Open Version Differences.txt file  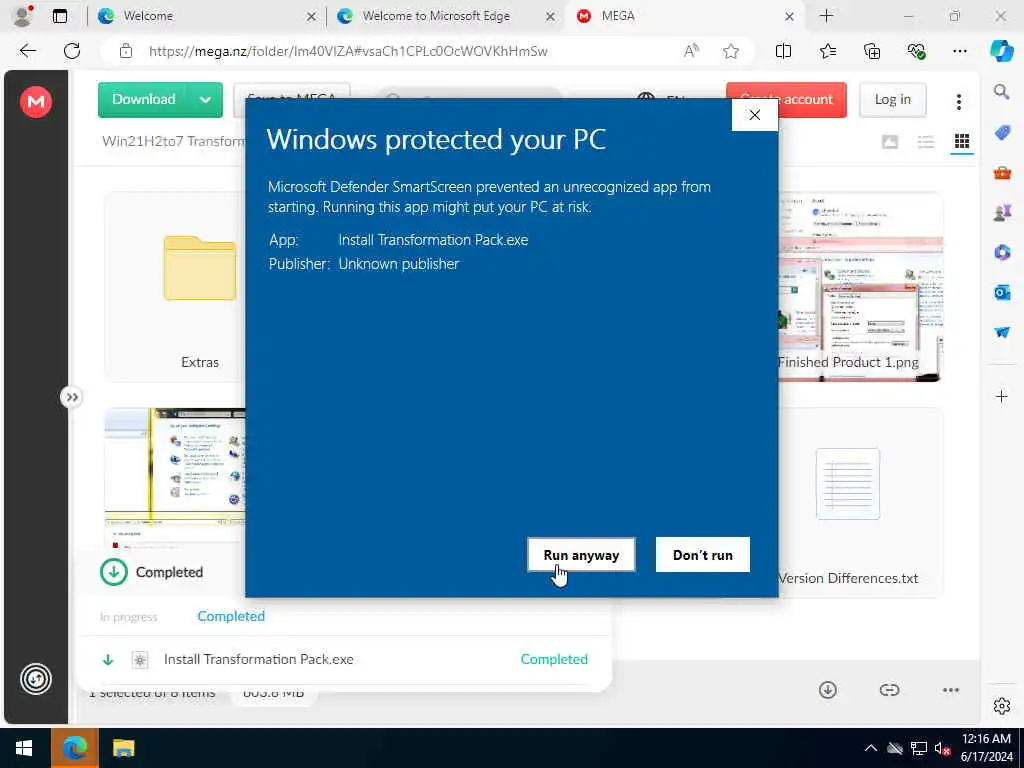(x=859, y=503)
